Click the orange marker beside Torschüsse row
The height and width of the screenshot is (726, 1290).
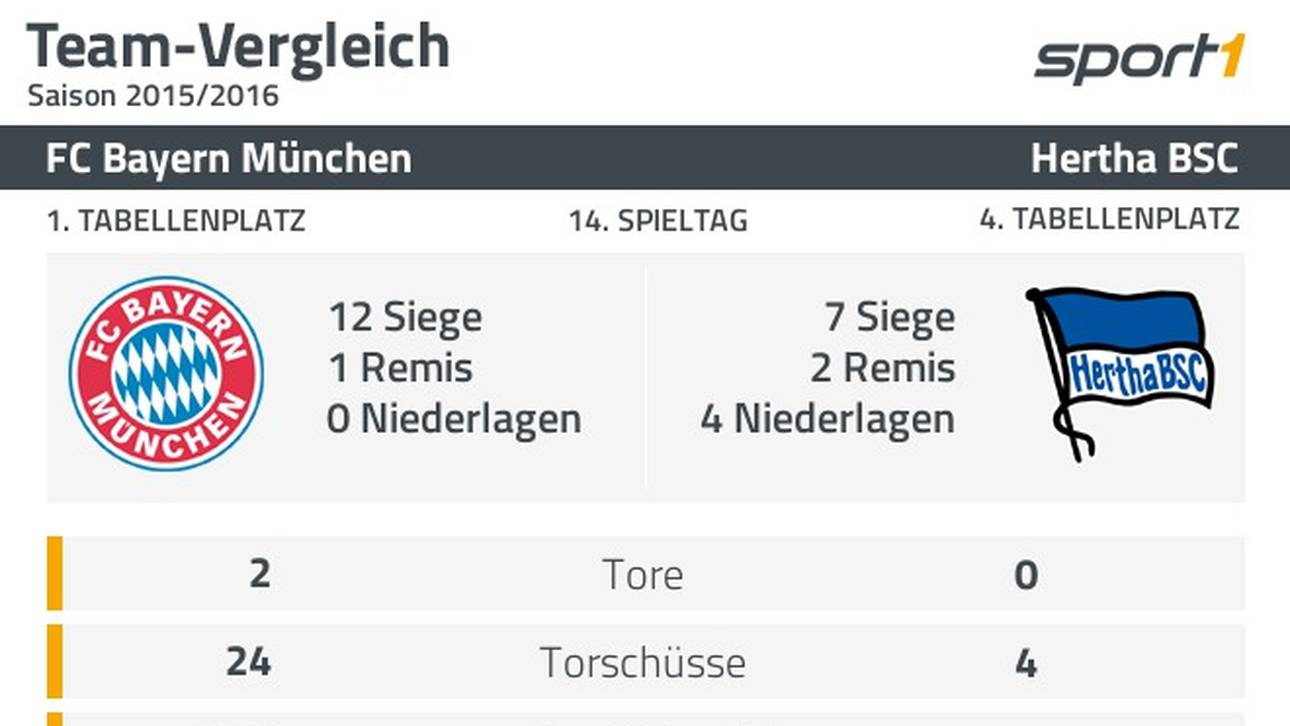[x=55, y=661]
